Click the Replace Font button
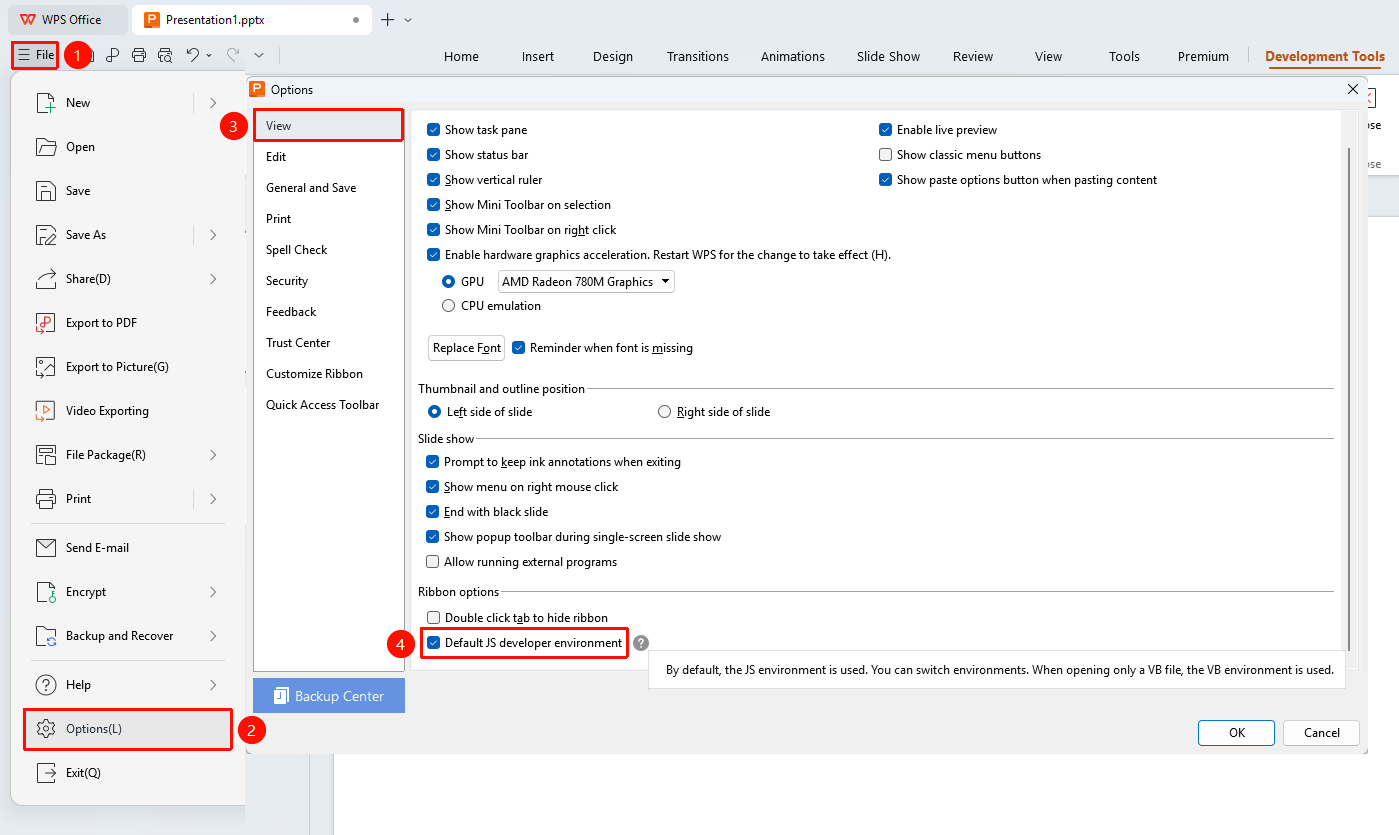Screen dimensions: 1399x835 [x=467, y=348]
